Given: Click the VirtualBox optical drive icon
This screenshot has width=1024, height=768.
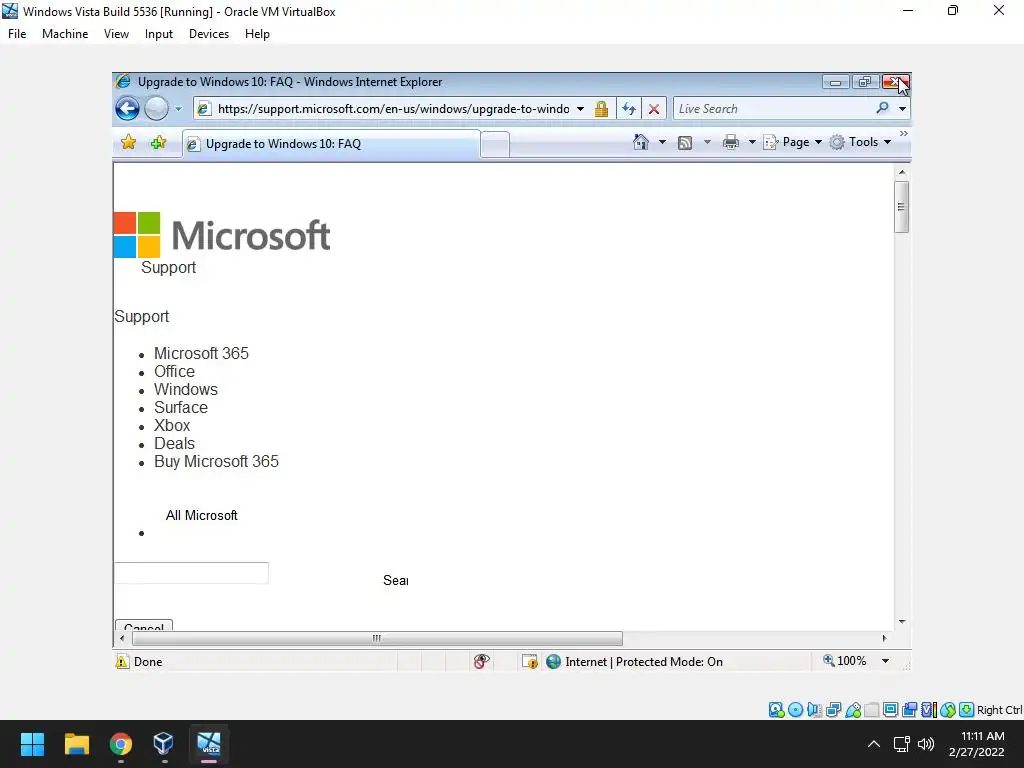Looking at the screenshot, I should [x=795, y=710].
